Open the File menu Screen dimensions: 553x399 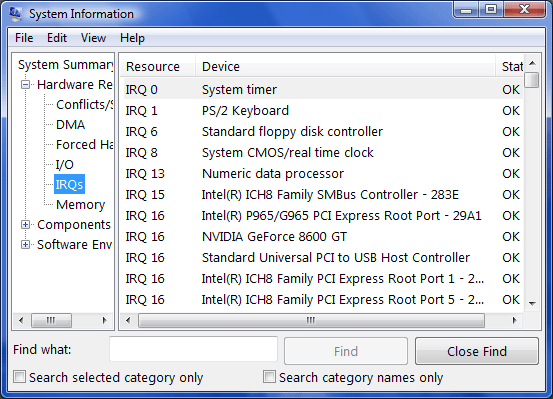[x=24, y=38]
